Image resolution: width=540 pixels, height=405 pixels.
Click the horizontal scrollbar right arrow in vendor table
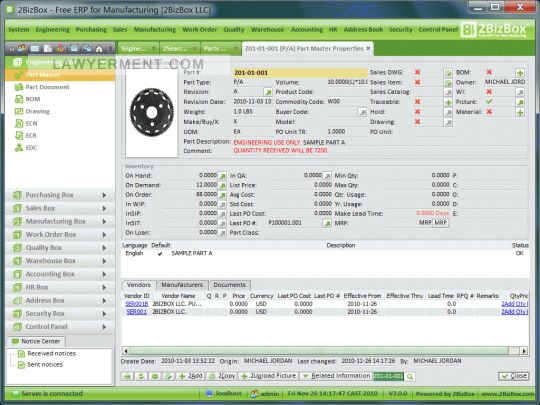(x=524, y=351)
